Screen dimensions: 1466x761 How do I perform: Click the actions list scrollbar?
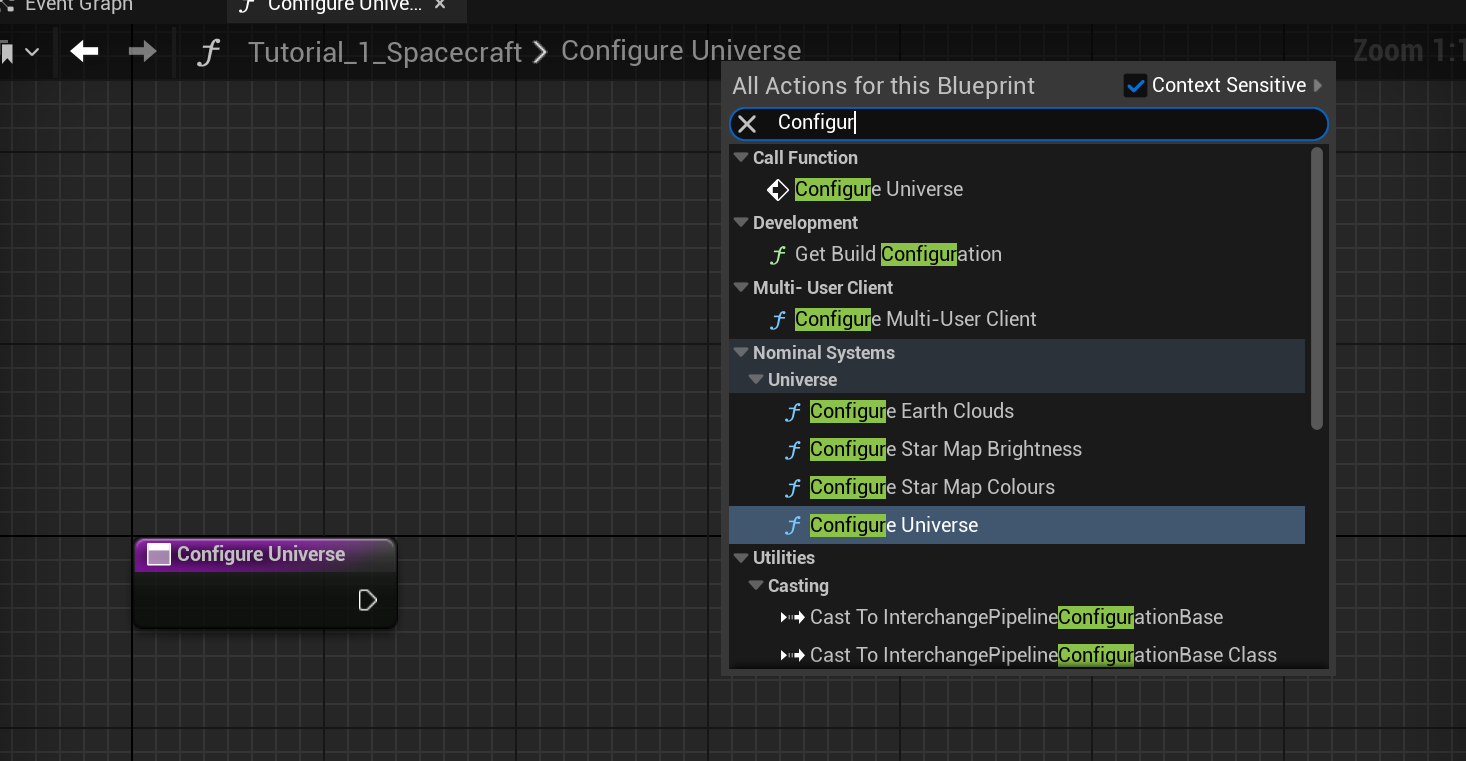(x=1317, y=288)
